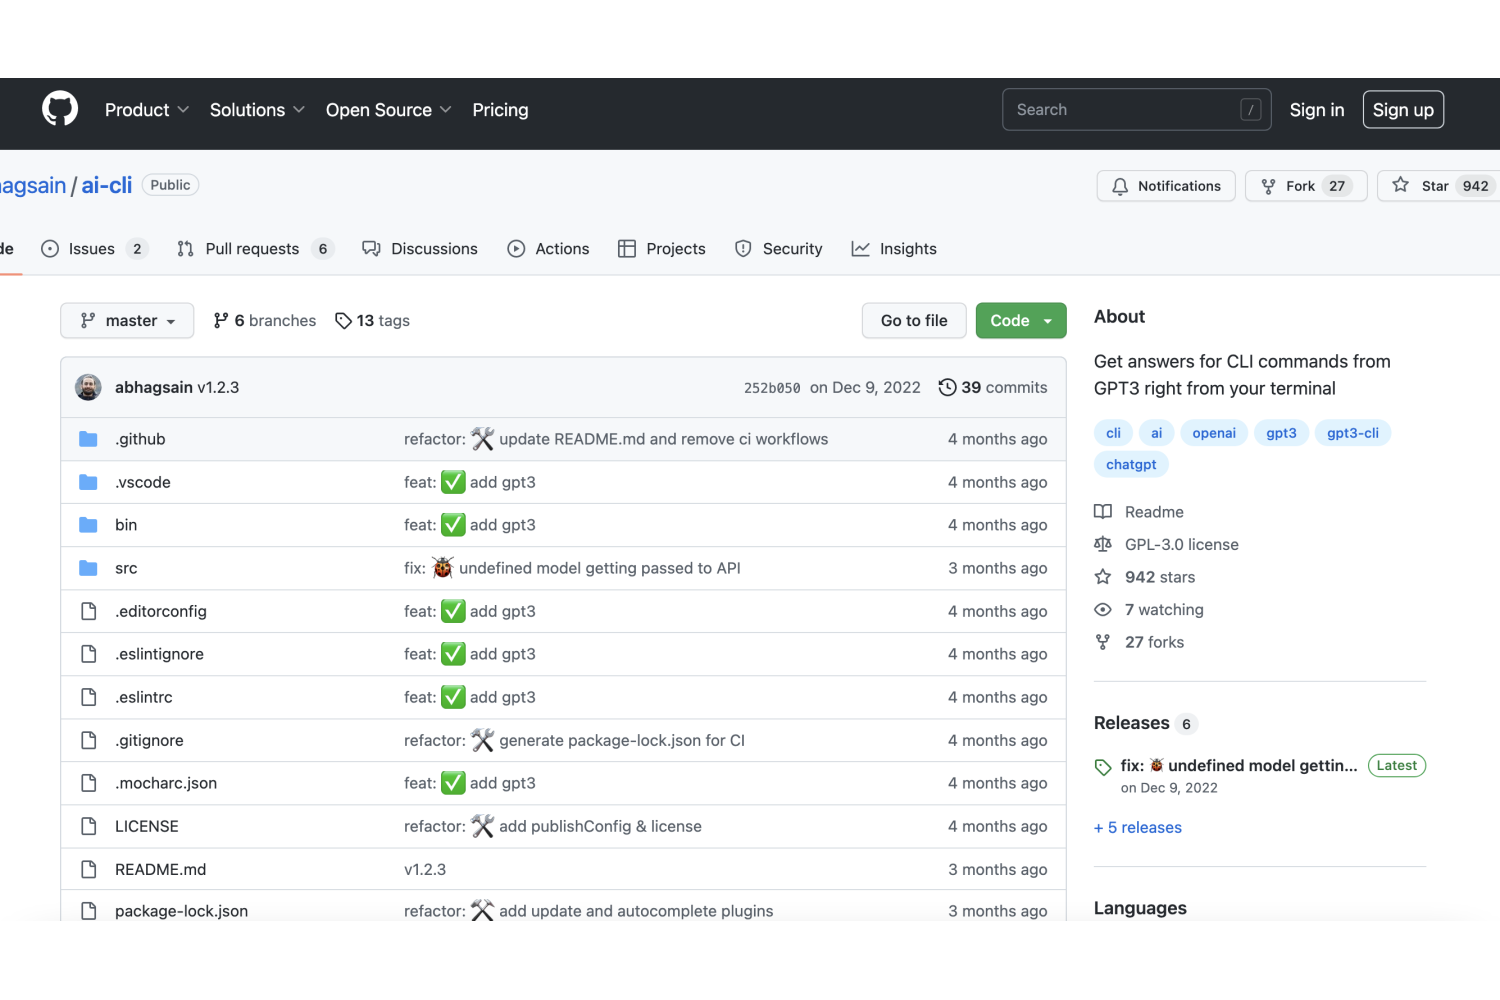Select the openai topic tag
1500x1000 pixels.
point(1214,433)
